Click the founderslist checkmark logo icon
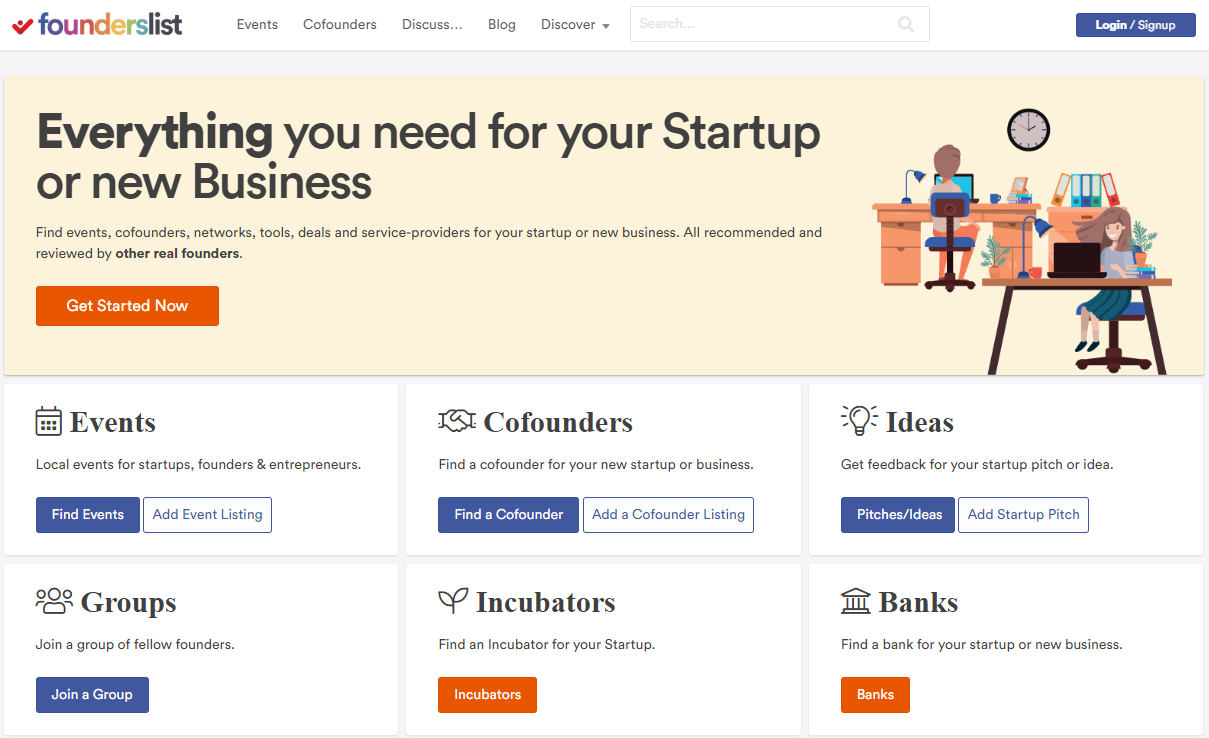Image resolution: width=1209 pixels, height=738 pixels. pos(20,24)
